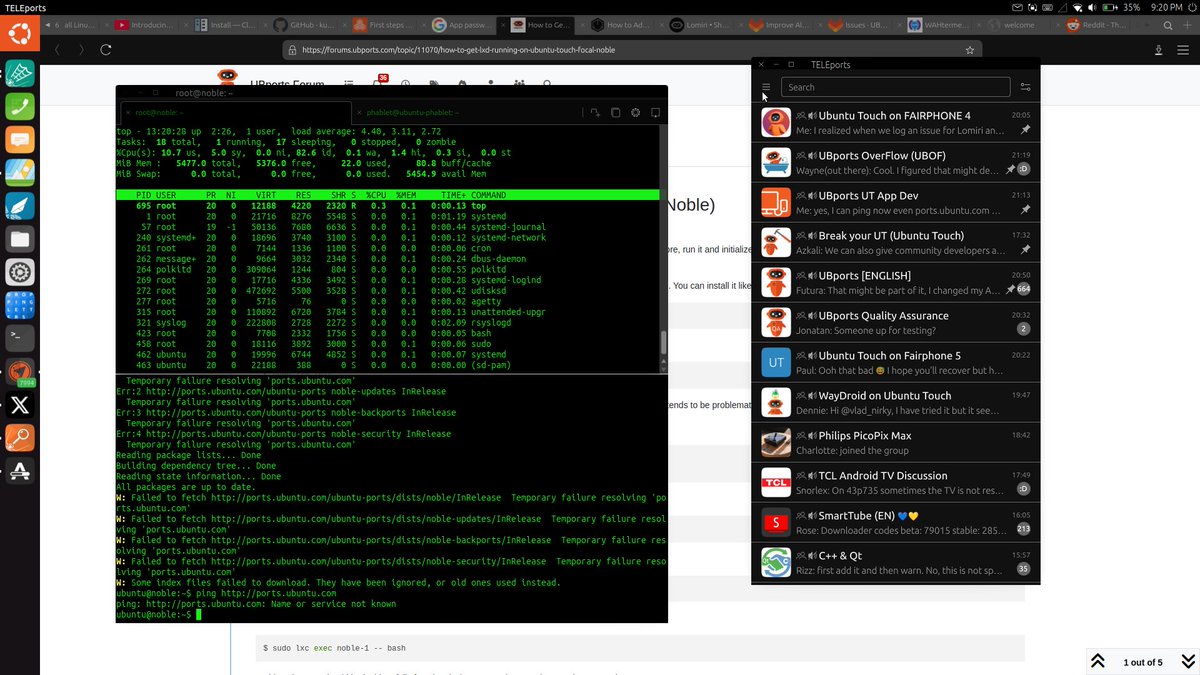Open terminal settings gear icon
Image resolution: width=1200 pixels, height=675 pixels.
point(635,113)
